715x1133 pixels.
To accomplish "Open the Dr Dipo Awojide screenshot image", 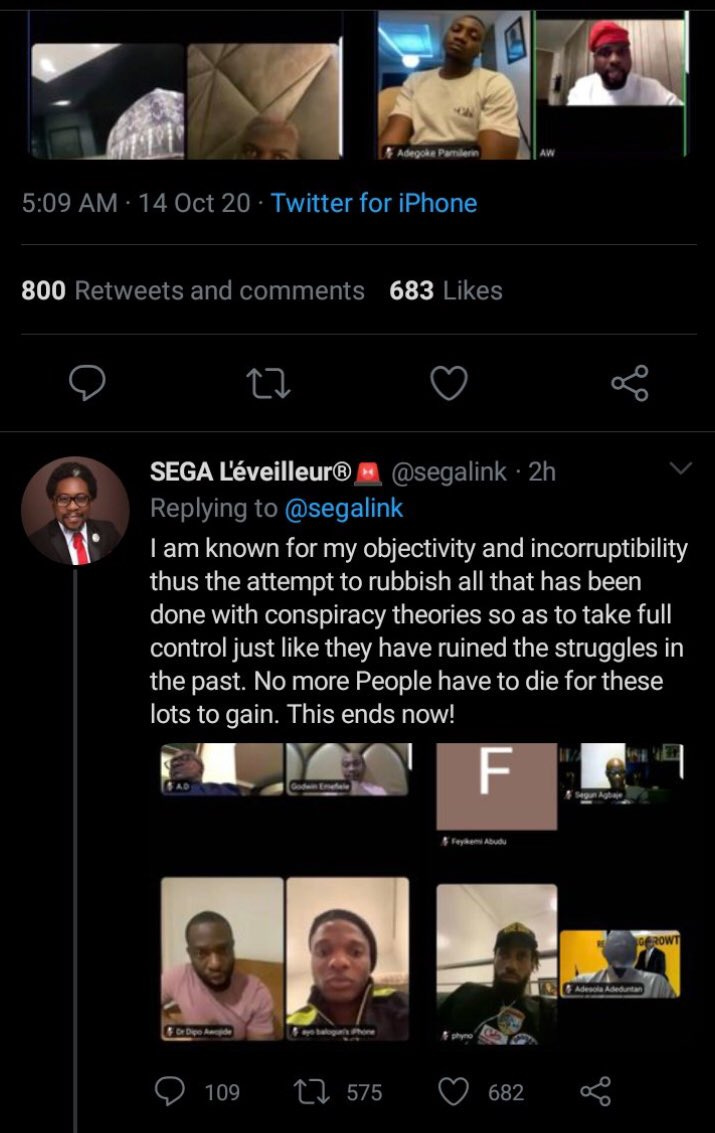I will pyautogui.click(x=222, y=958).
